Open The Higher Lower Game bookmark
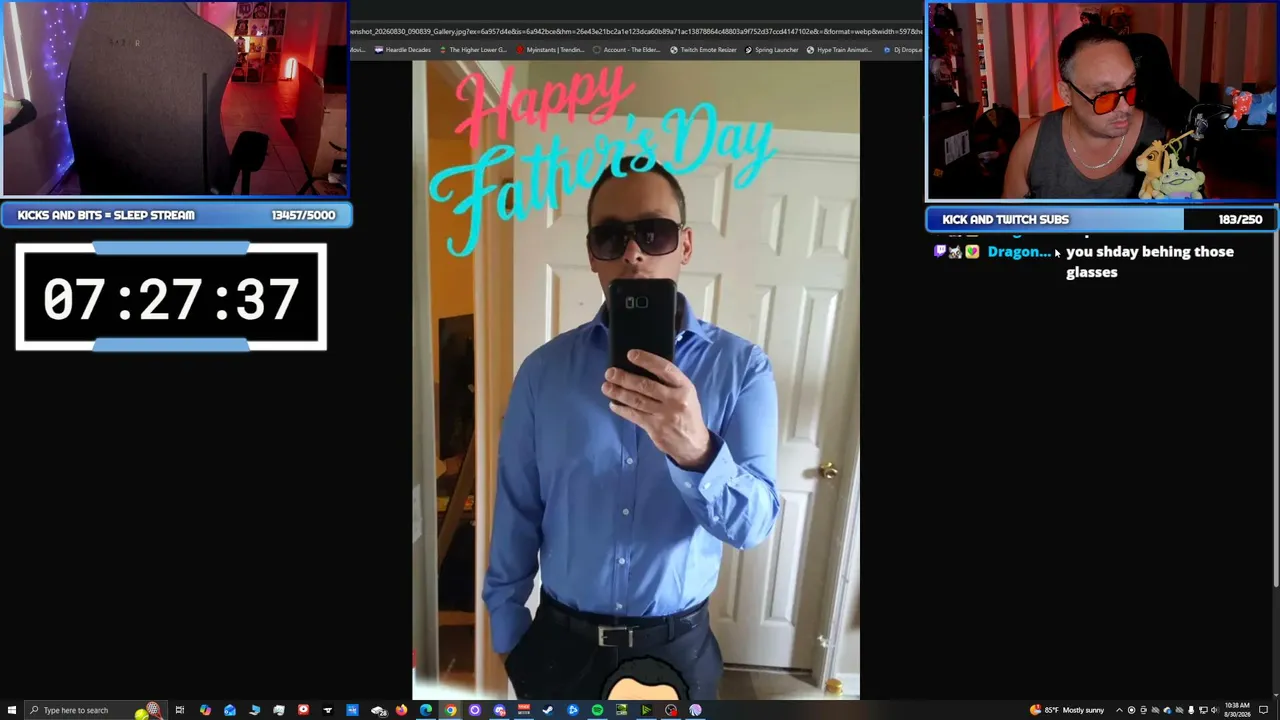 [472, 50]
